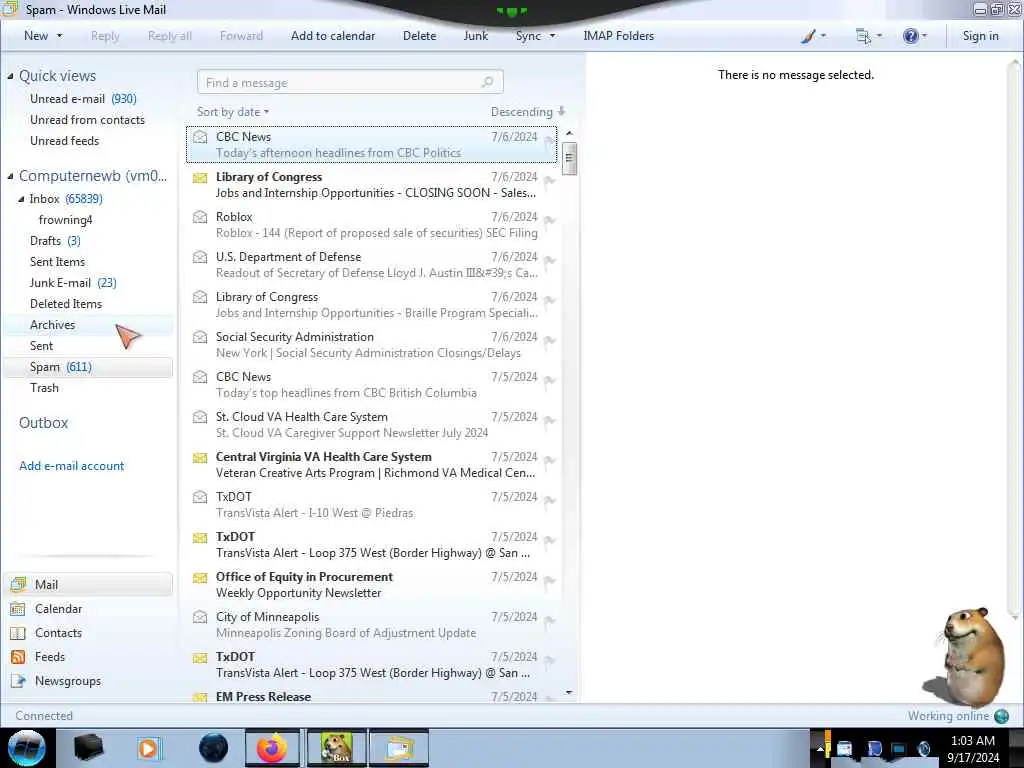Show Unread from contacts view
1024x768 pixels.
(x=87, y=120)
